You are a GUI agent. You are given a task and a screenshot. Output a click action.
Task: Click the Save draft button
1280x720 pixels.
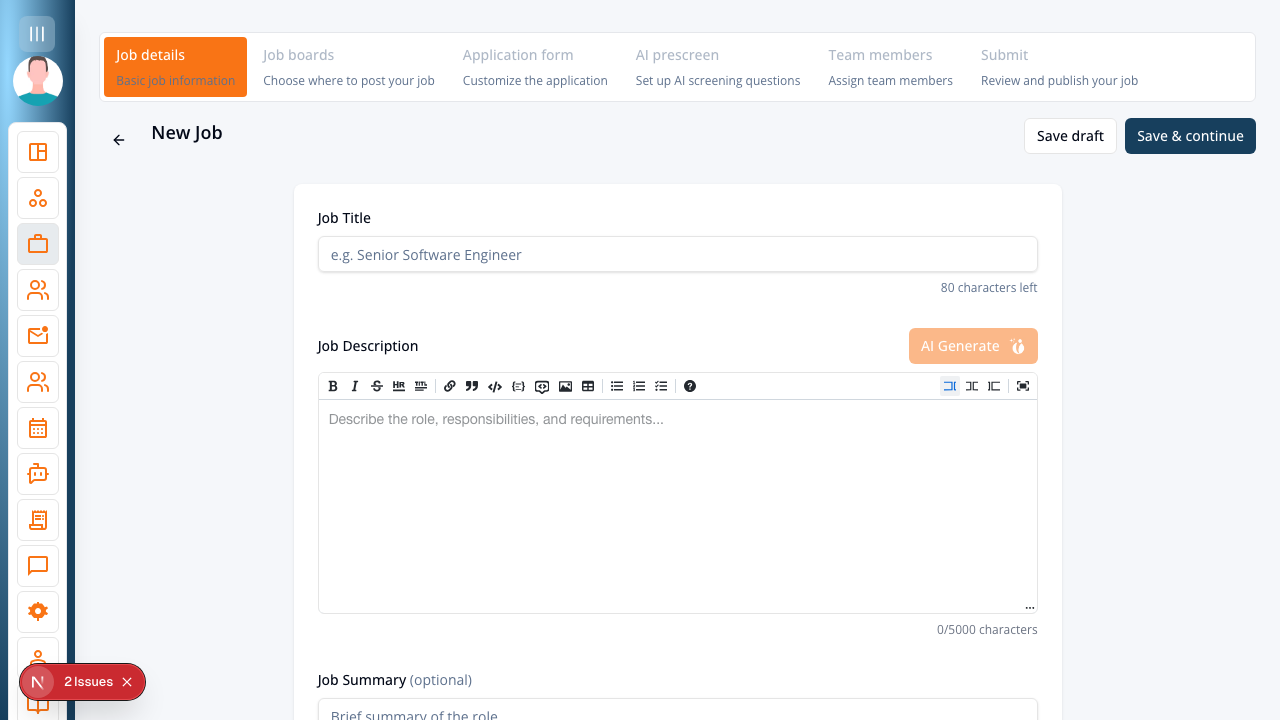pos(1070,136)
